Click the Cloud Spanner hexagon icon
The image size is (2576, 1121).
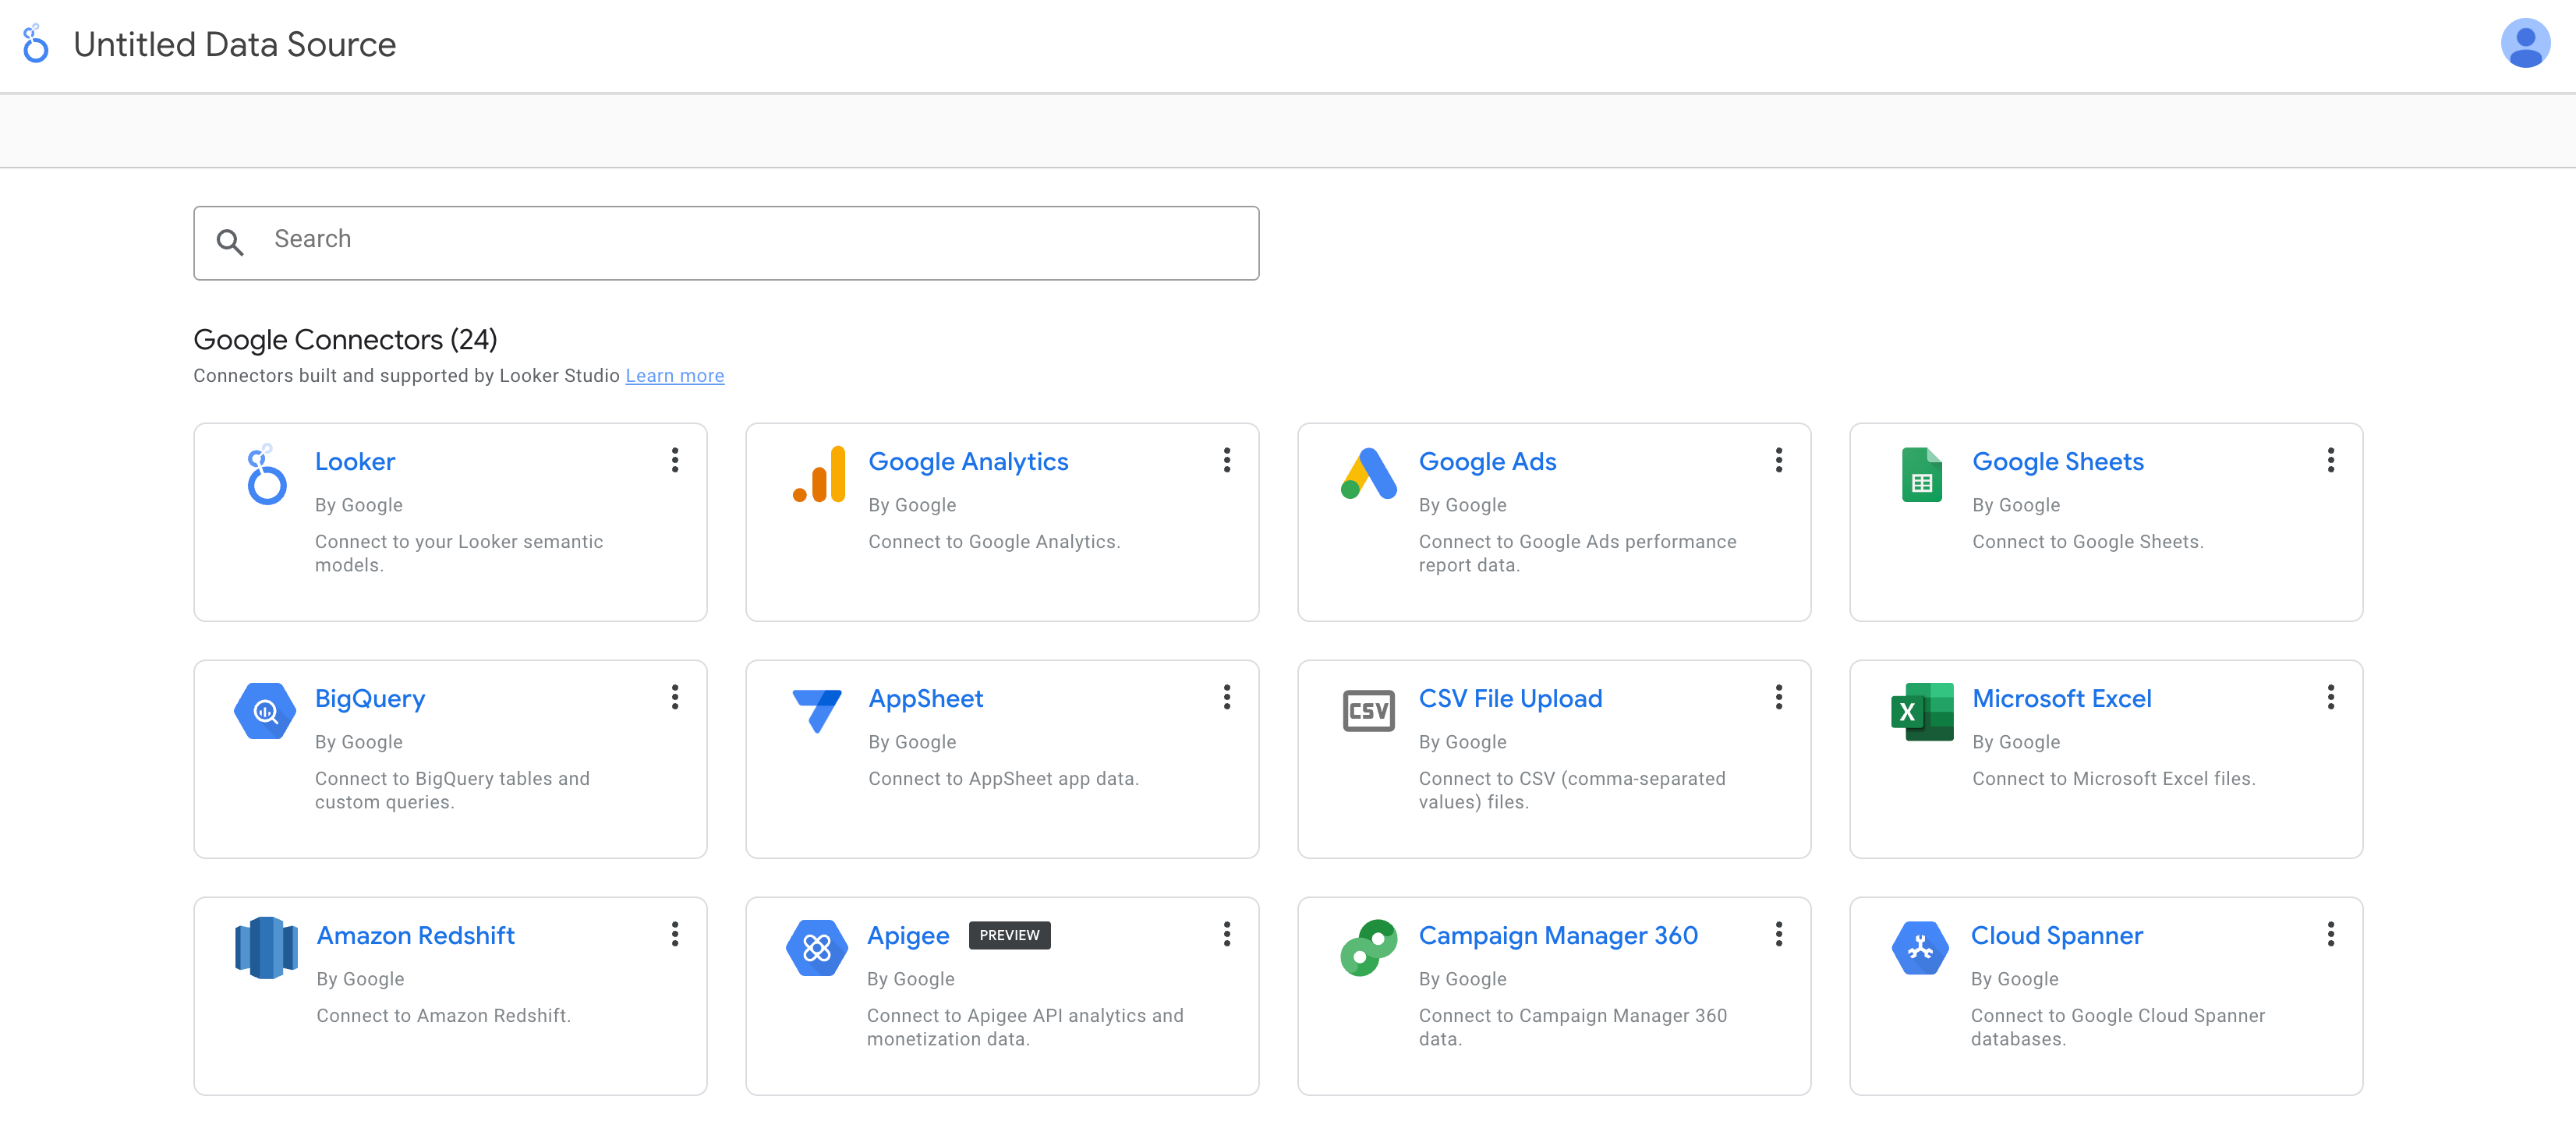[x=1920, y=948]
